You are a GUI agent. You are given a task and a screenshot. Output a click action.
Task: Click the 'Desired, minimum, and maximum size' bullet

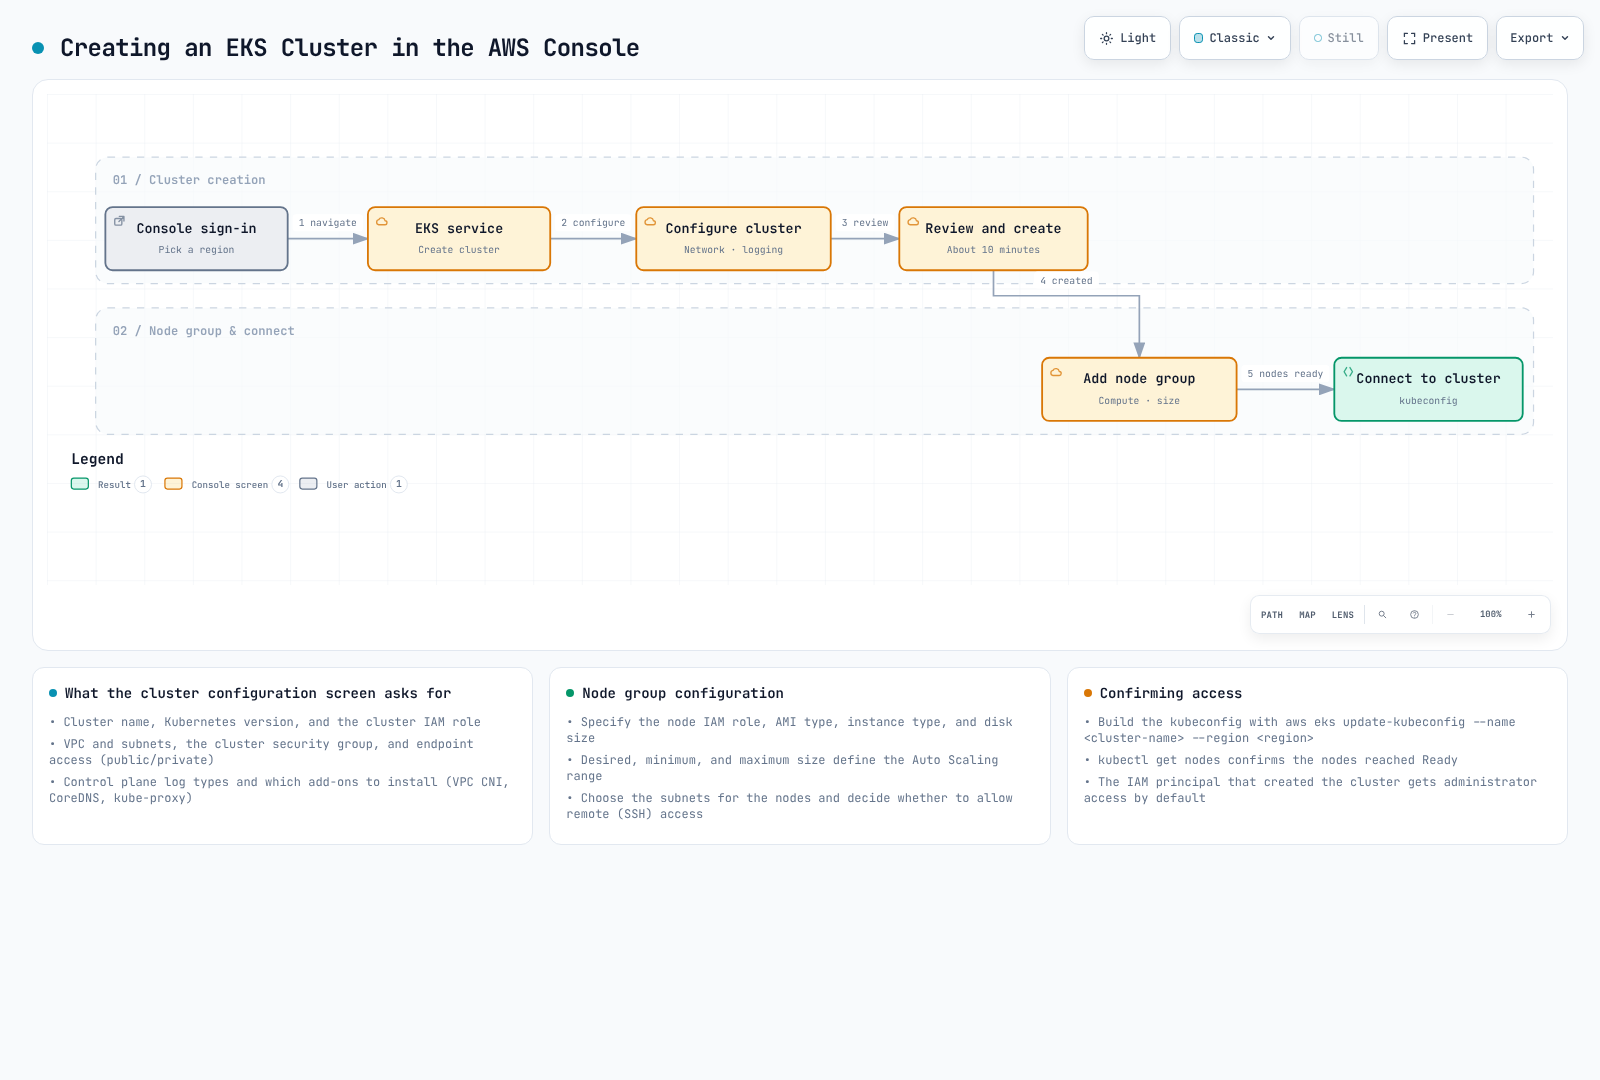[783, 768]
